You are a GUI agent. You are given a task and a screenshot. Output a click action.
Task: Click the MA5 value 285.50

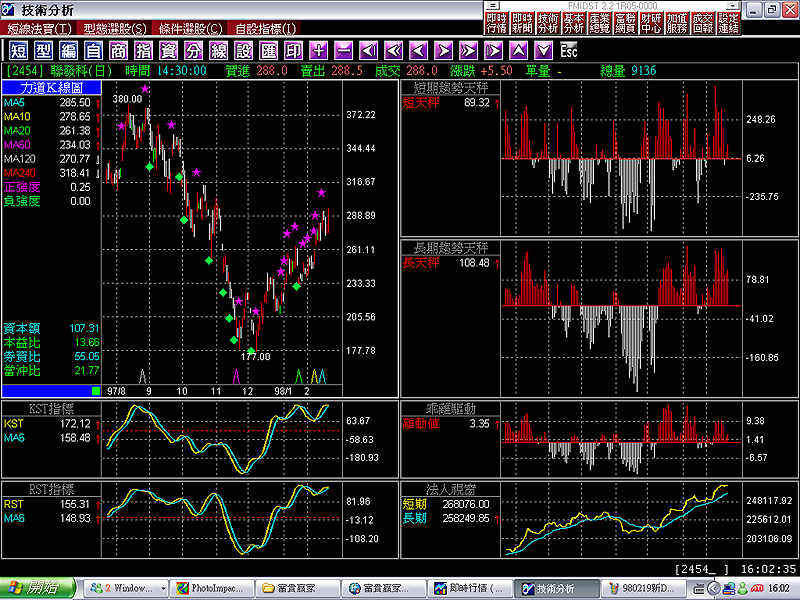74,103
